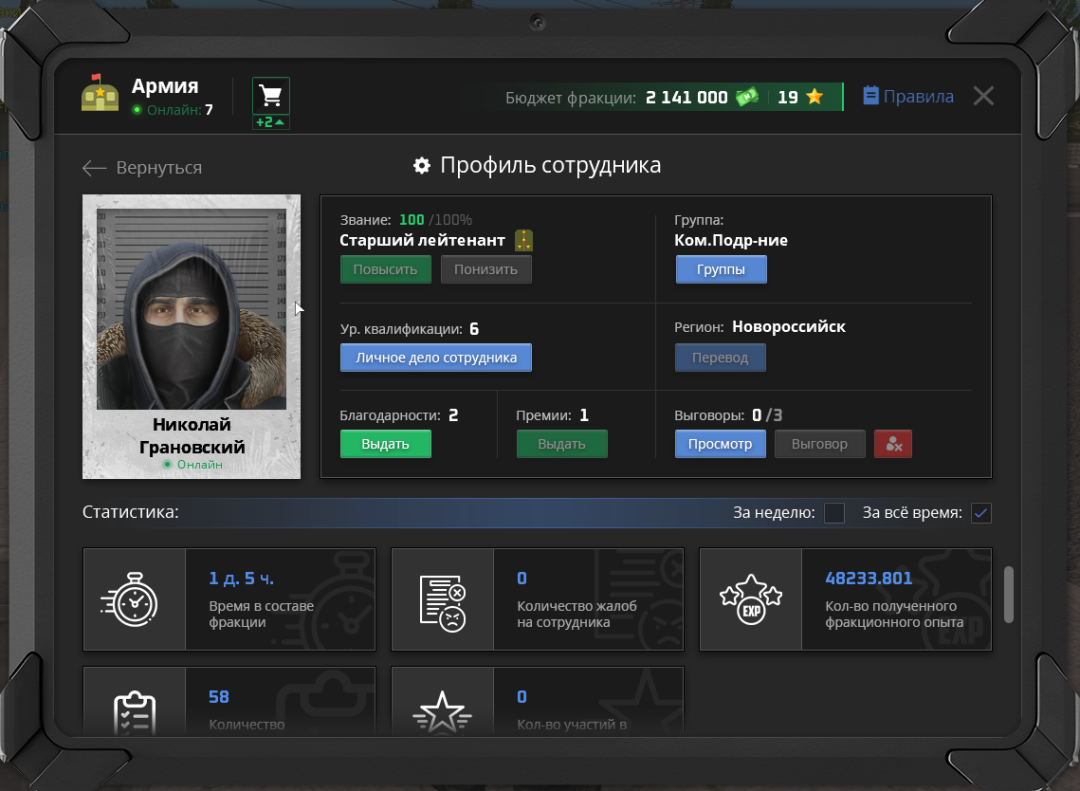1080x791 pixels.
Task: Click the faction budget money icon
Action: [x=747, y=97]
